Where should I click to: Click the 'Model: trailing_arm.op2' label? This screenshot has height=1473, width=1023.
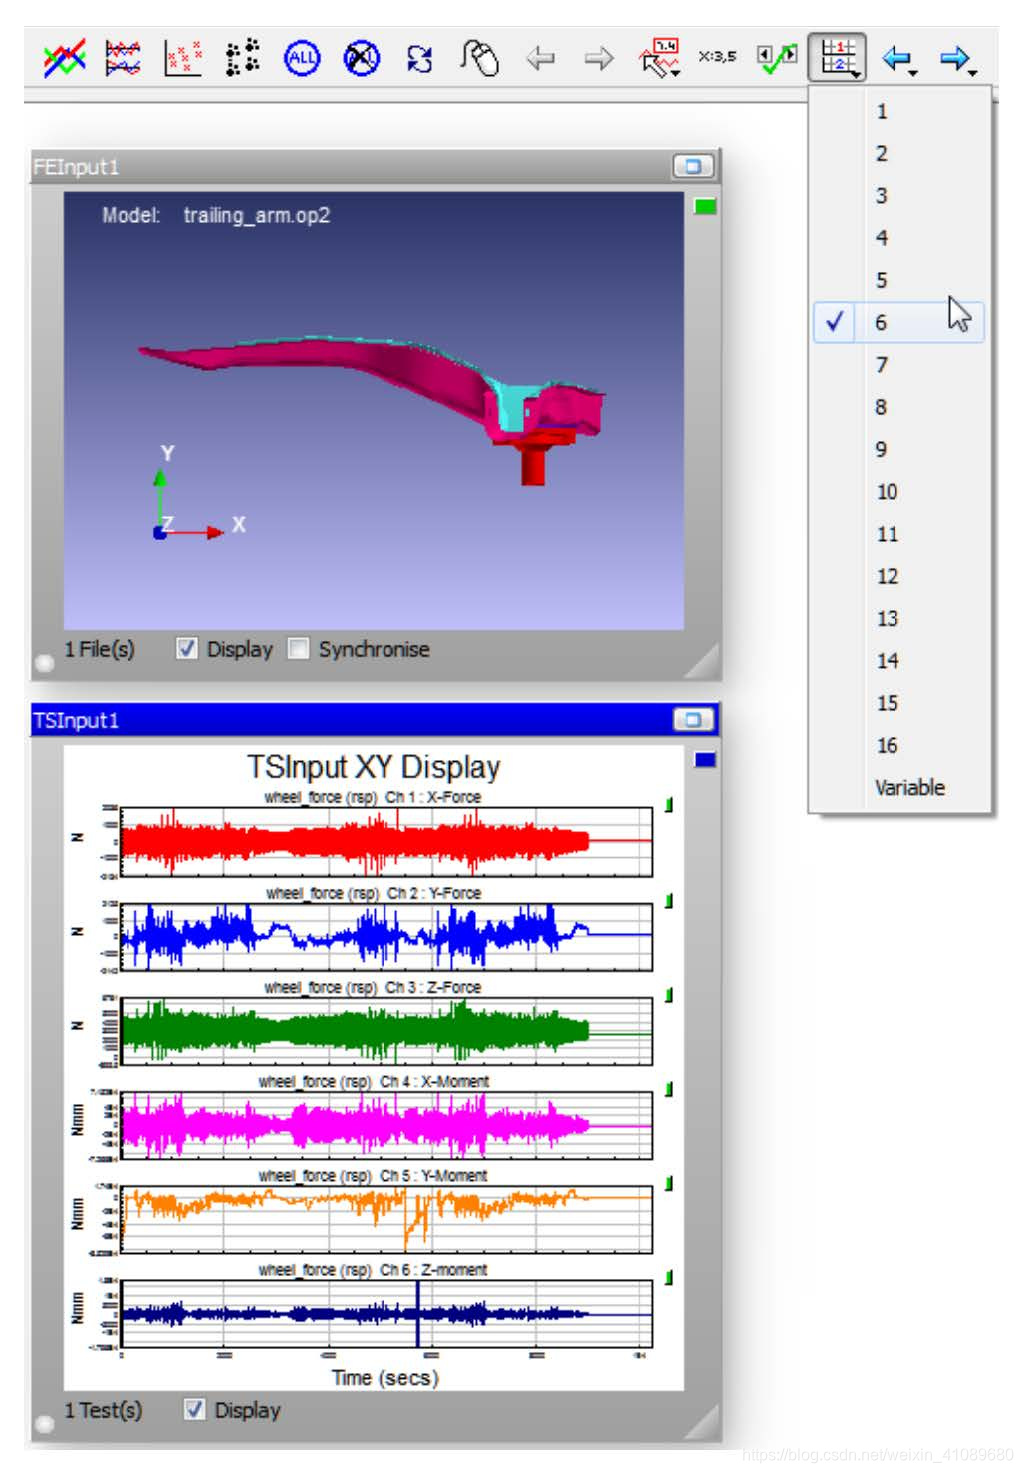tap(216, 215)
